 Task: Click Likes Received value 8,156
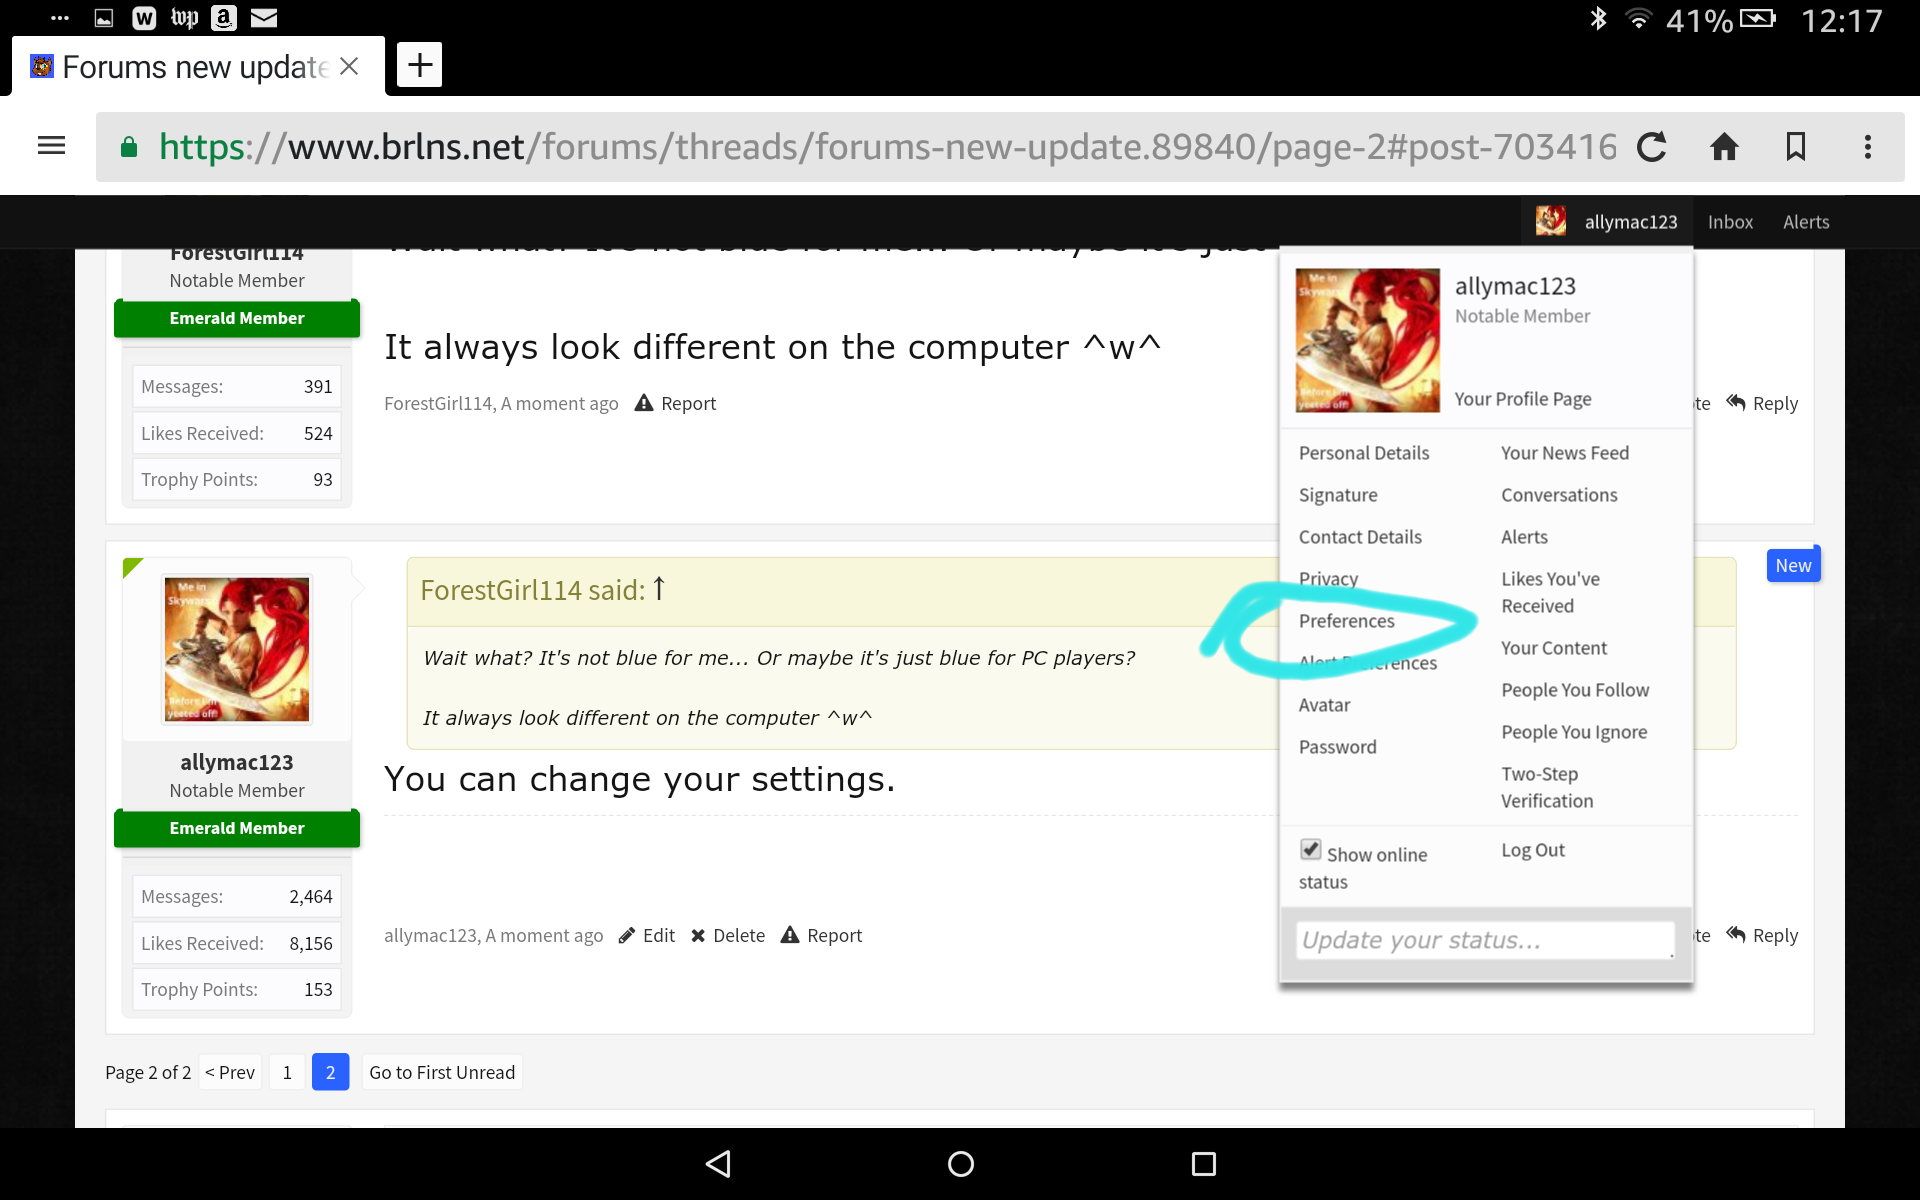pos(310,943)
